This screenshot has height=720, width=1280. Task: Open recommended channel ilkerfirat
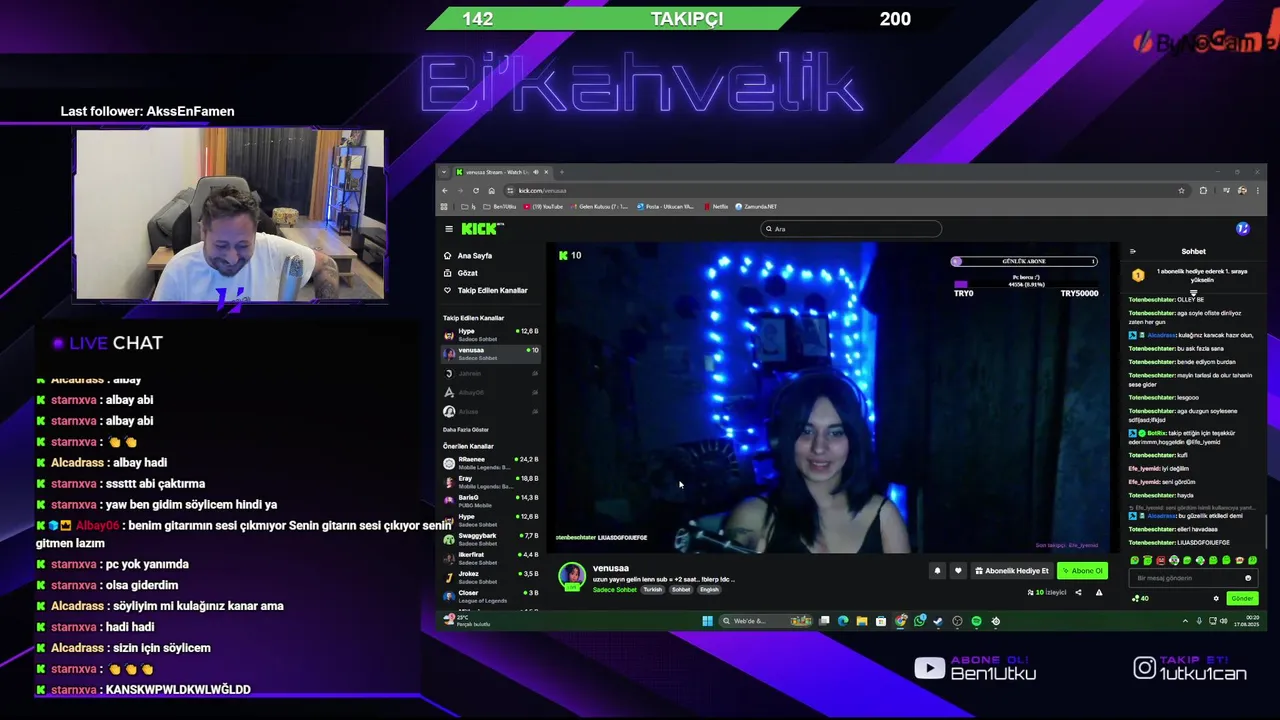coord(491,557)
